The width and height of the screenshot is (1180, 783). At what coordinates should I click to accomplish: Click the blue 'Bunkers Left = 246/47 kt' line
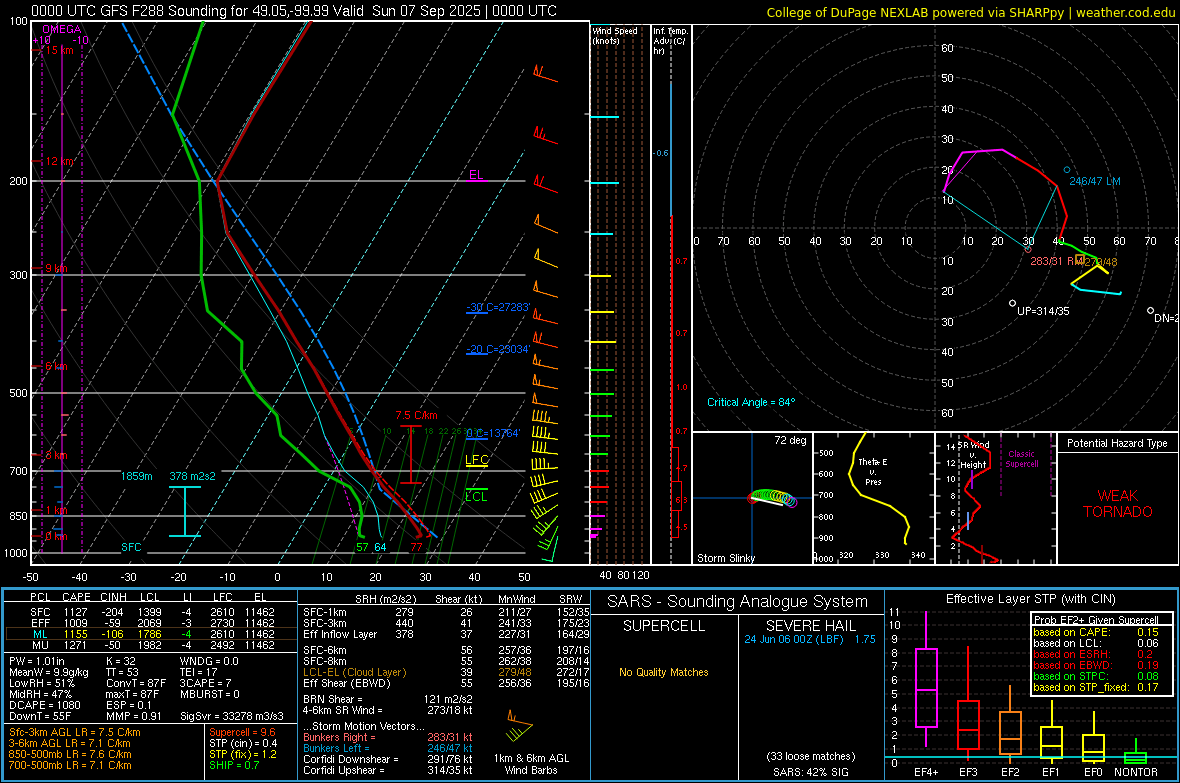coord(388,748)
